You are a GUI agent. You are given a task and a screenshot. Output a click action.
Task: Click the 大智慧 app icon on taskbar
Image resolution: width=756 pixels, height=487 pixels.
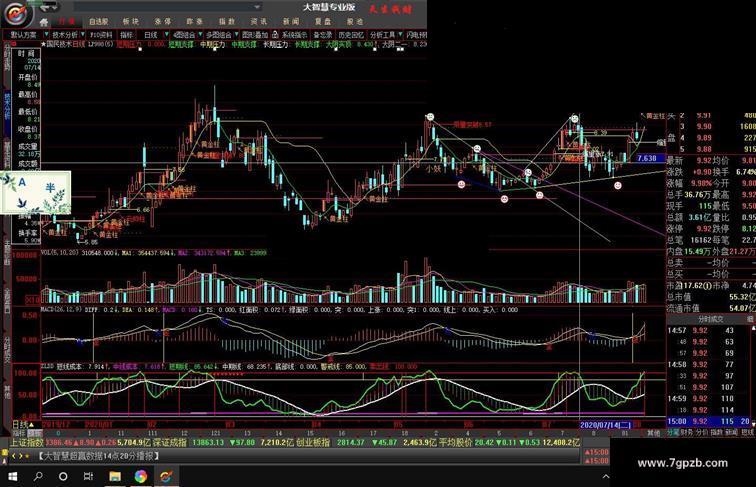tap(166, 476)
